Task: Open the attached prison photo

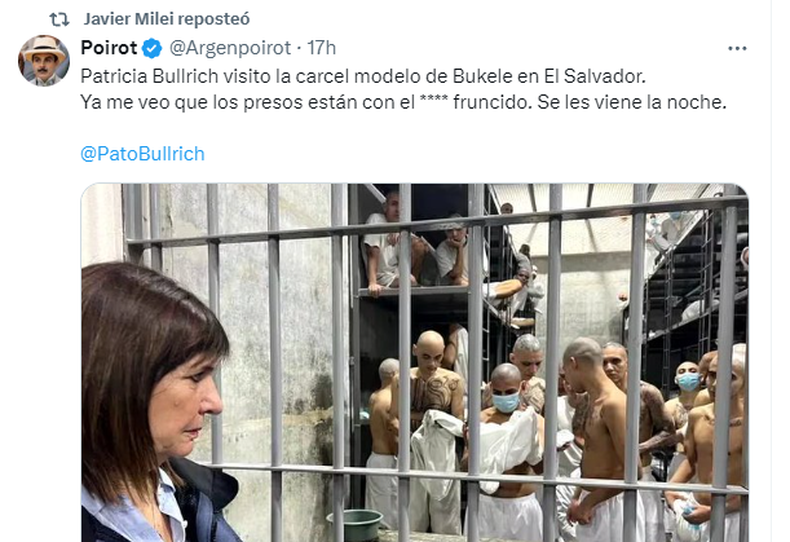Action: 415,363
